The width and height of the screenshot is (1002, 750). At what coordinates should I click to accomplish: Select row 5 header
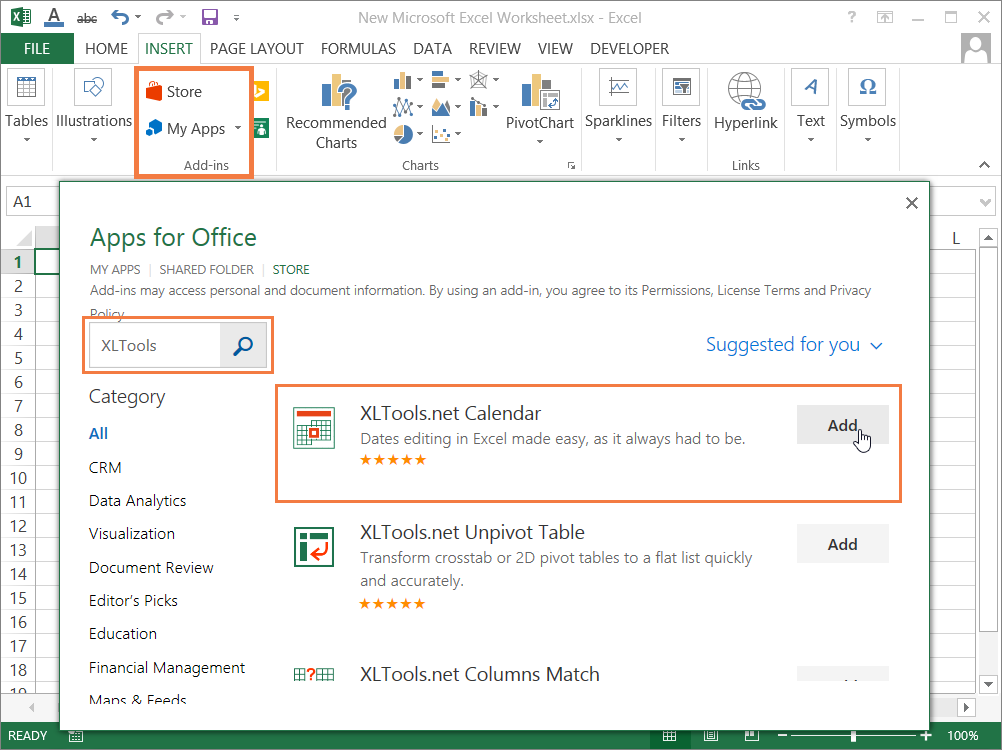click(18, 358)
